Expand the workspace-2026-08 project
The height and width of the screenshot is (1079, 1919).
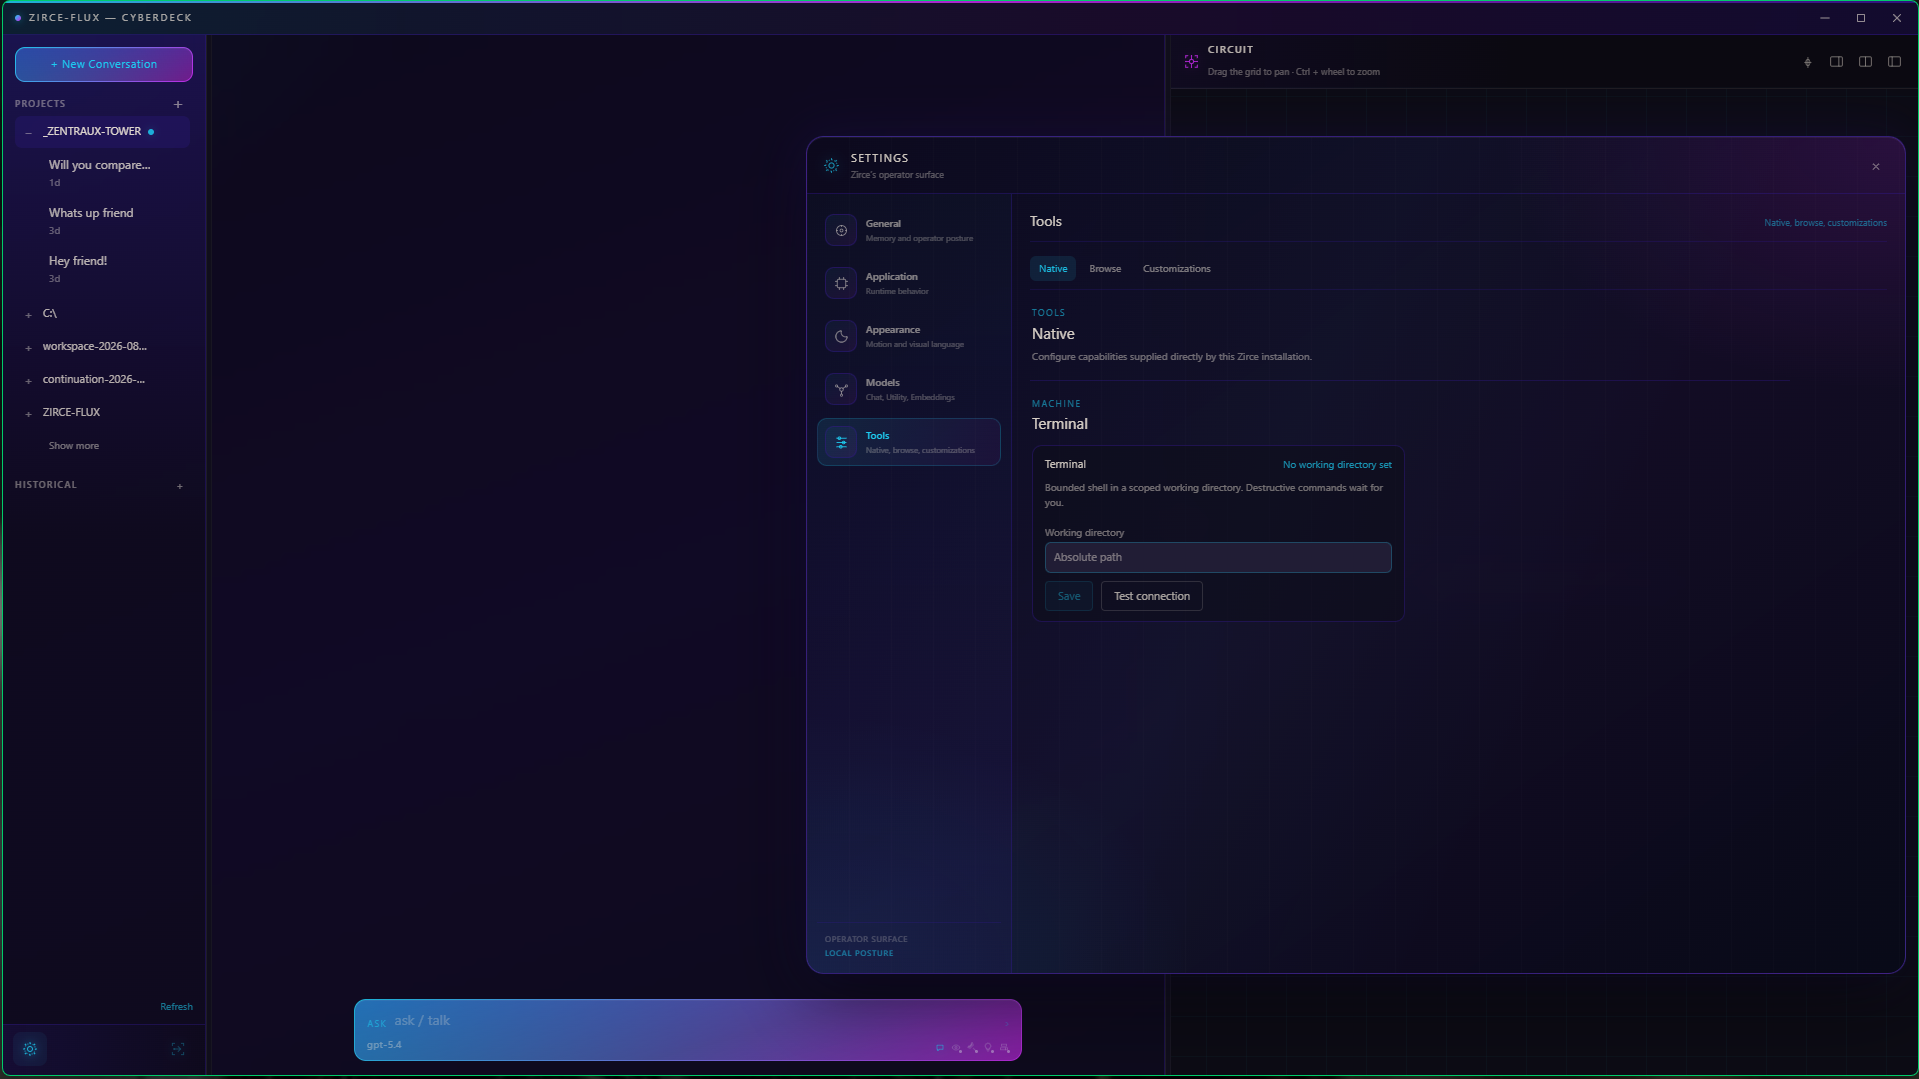(28, 348)
